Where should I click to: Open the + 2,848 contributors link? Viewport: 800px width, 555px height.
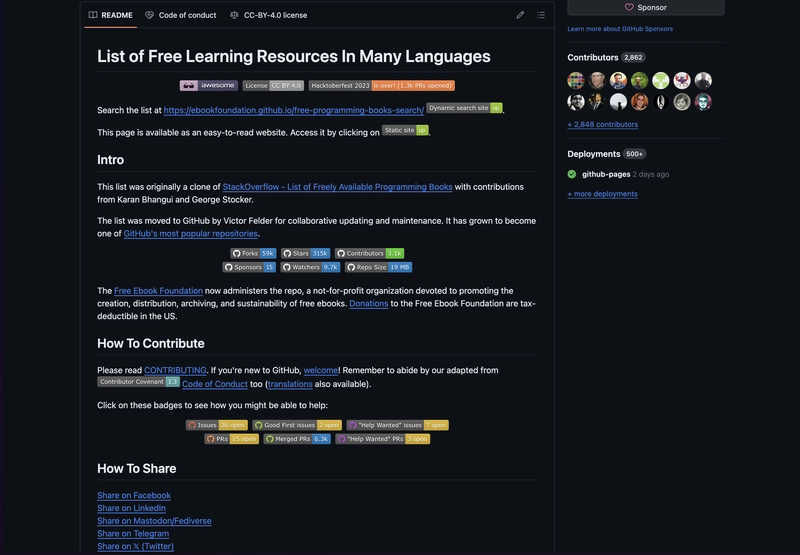pos(603,124)
